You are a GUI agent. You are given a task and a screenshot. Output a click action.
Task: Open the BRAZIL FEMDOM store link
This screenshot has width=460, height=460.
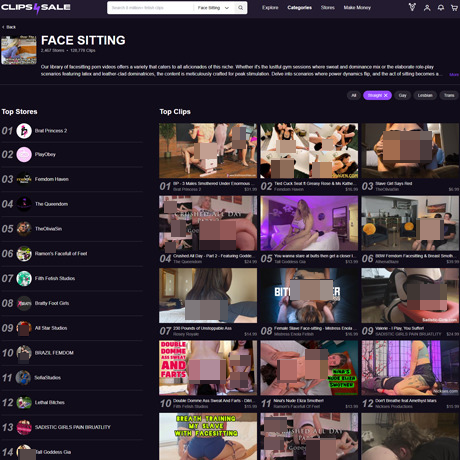point(54,353)
